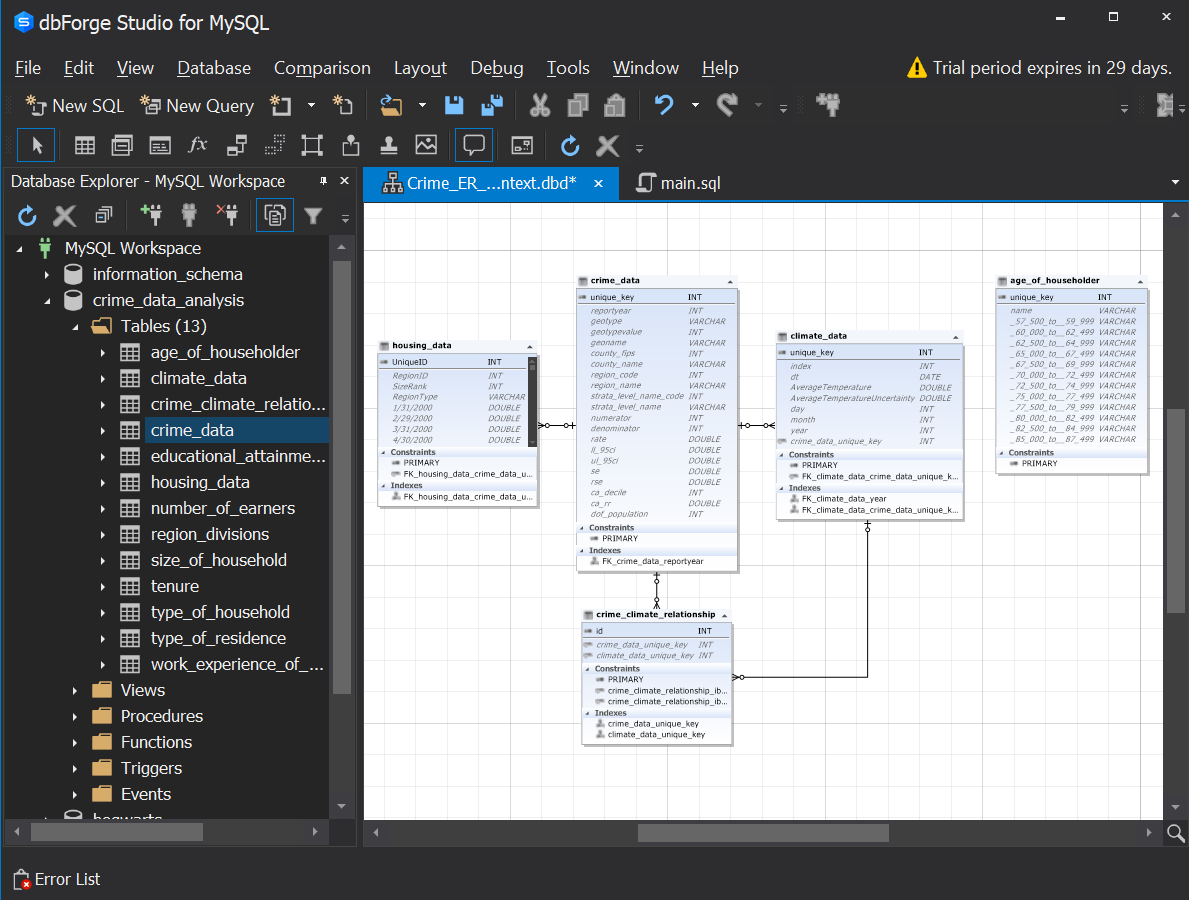This screenshot has height=900, width=1189.
Task: Click the stamp tool icon
Action: tap(388, 145)
